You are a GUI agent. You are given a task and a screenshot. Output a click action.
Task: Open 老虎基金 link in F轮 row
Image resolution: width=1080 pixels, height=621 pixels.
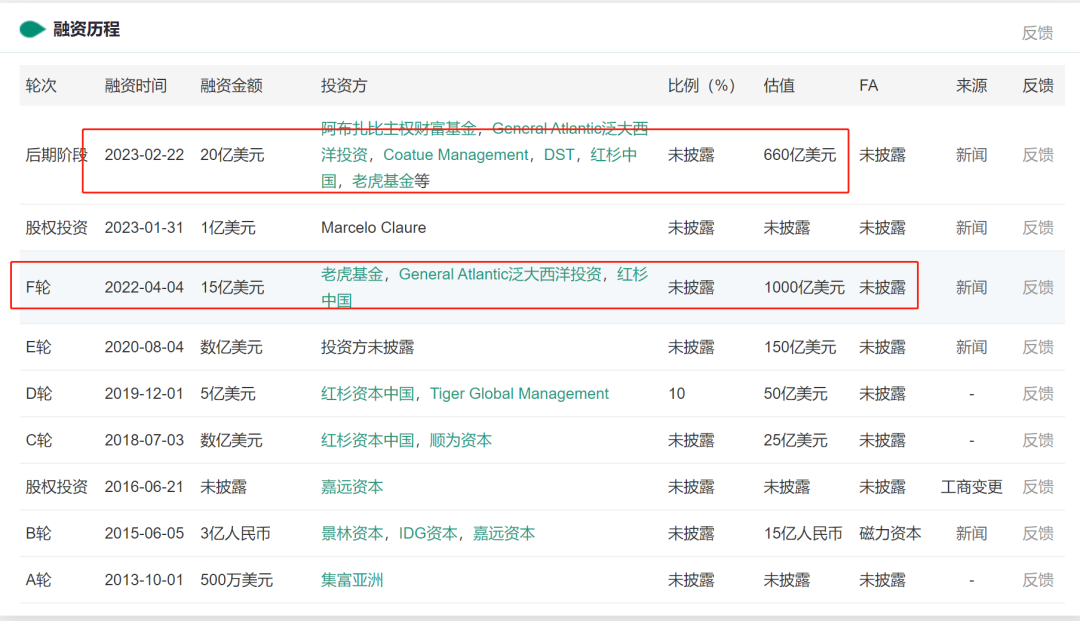[x=352, y=275]
